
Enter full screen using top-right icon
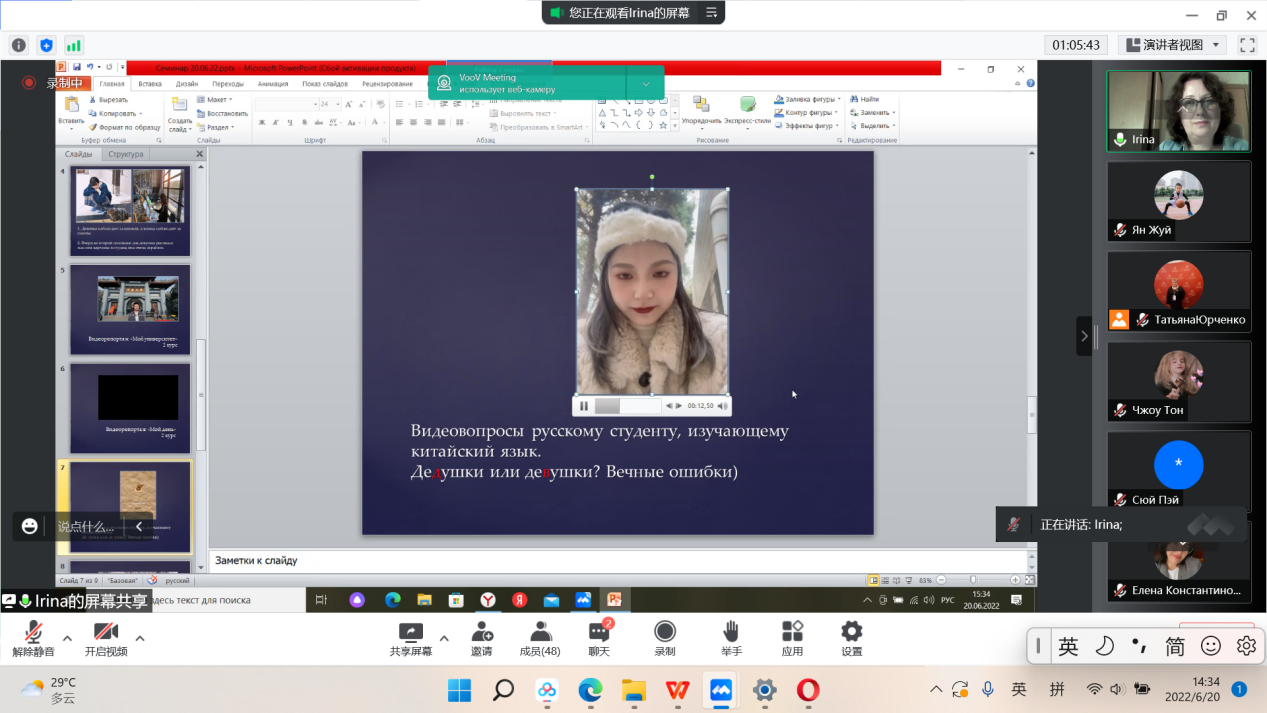(x=1247, y=45)
